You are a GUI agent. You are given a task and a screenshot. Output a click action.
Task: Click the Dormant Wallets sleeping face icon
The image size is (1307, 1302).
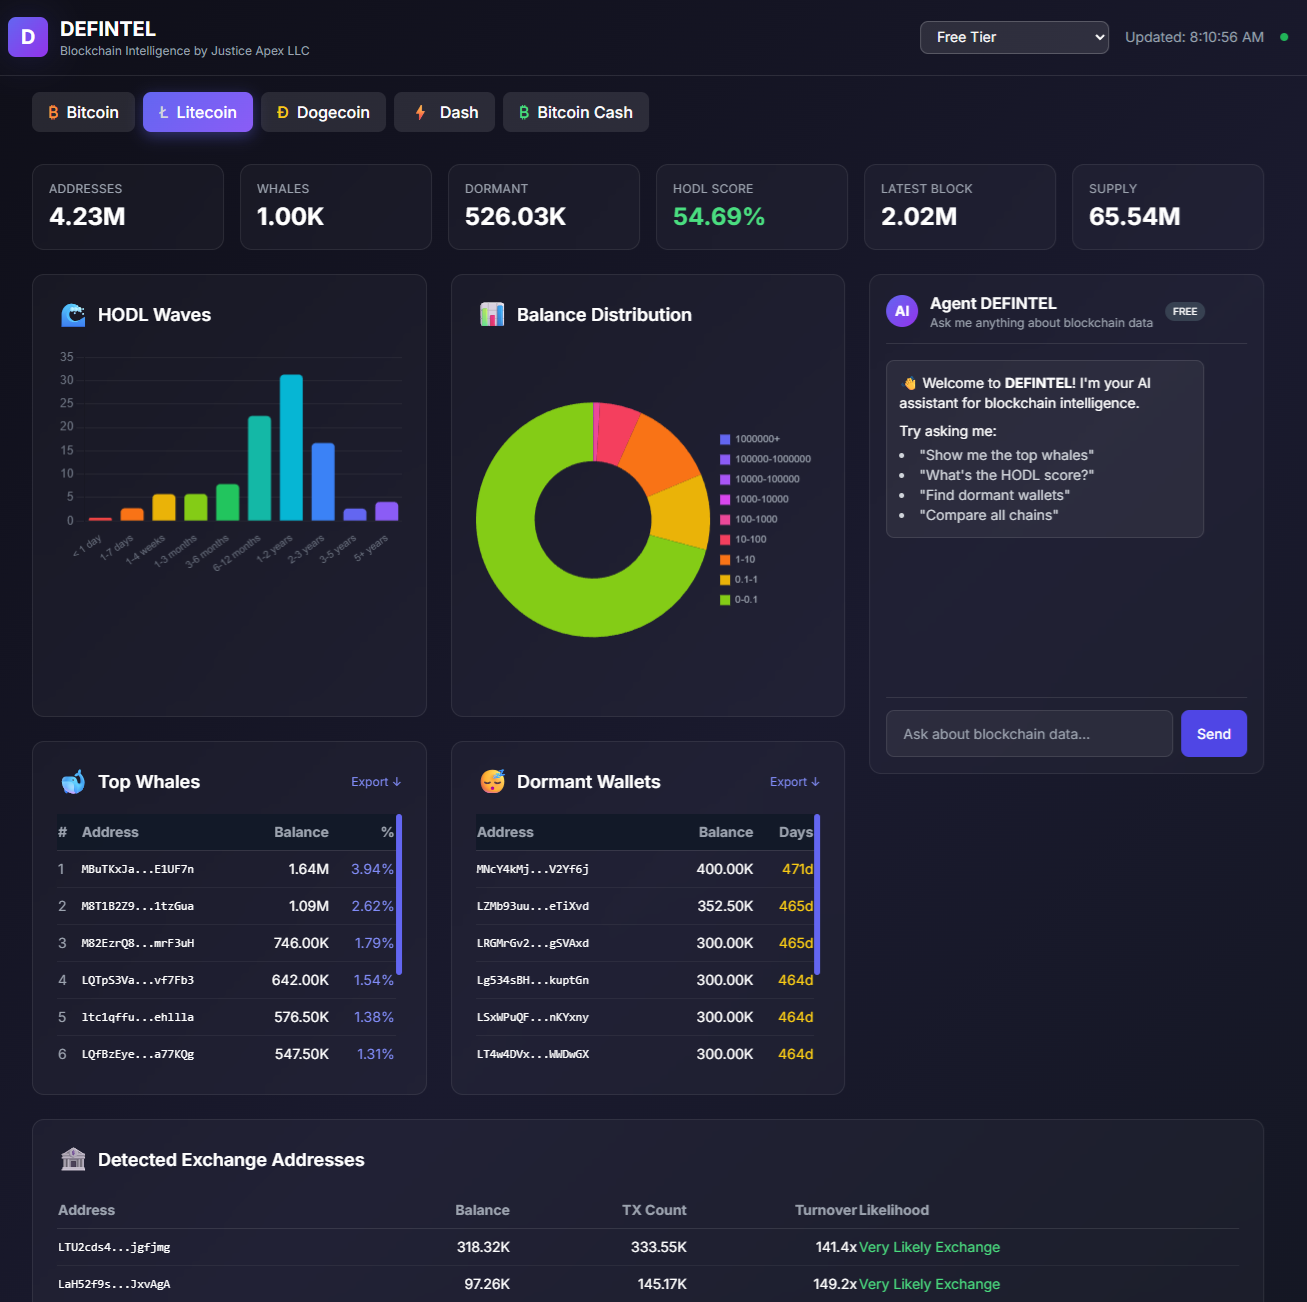[x=492, y=781]
